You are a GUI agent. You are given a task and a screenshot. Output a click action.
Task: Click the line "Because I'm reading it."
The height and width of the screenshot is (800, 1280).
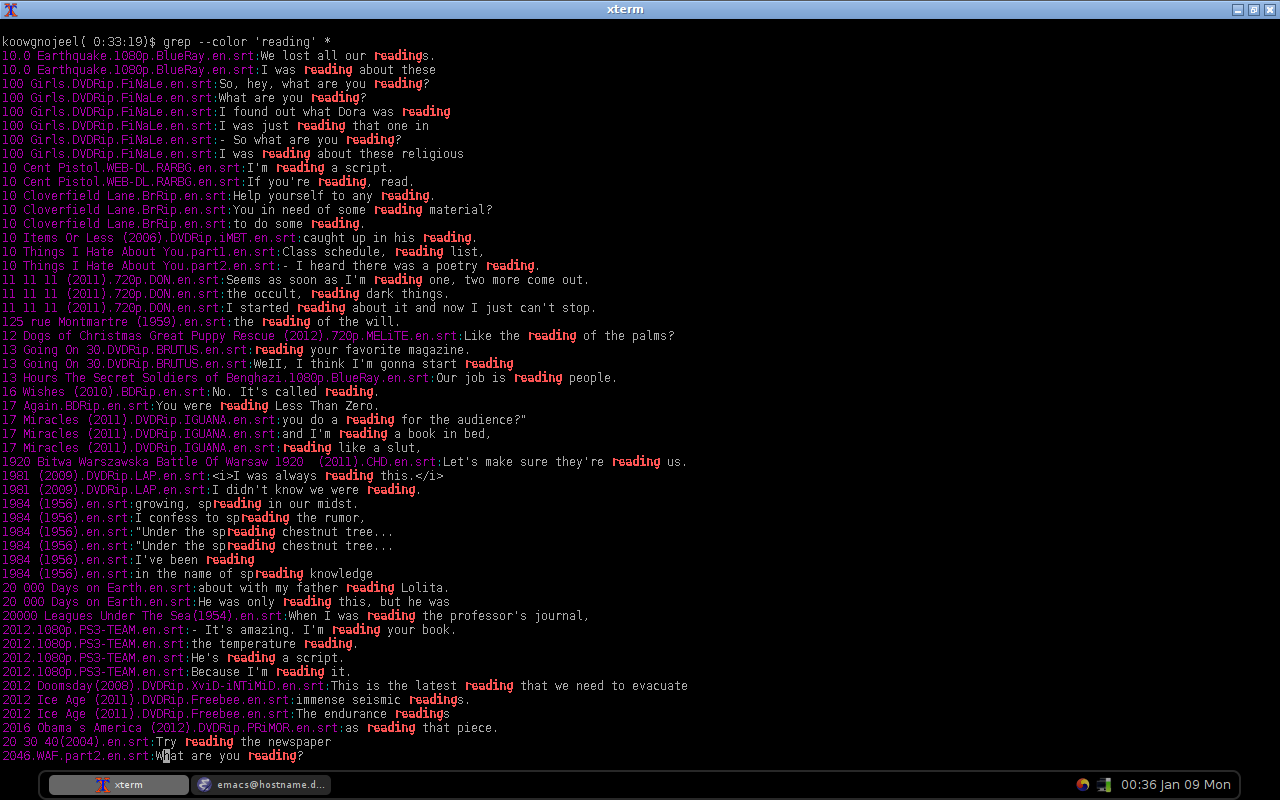click(271, 672)
